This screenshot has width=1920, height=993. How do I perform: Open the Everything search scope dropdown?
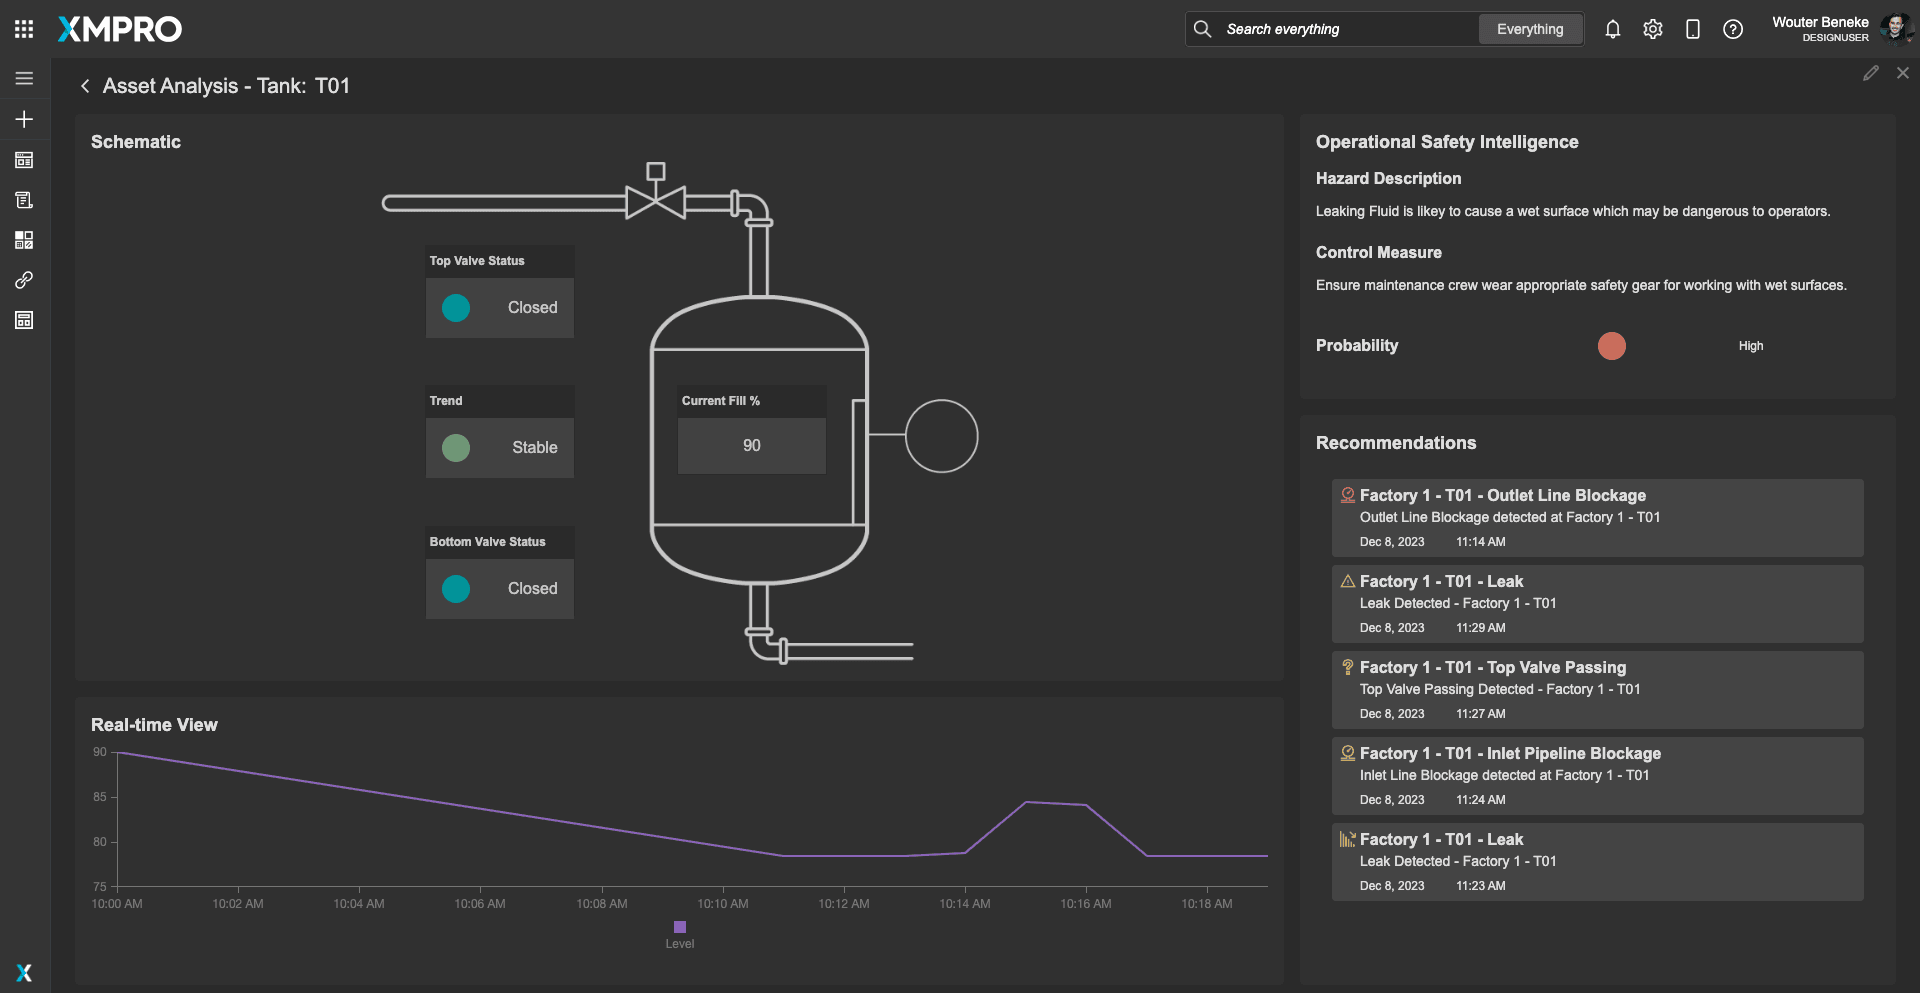pos(1529,29)
